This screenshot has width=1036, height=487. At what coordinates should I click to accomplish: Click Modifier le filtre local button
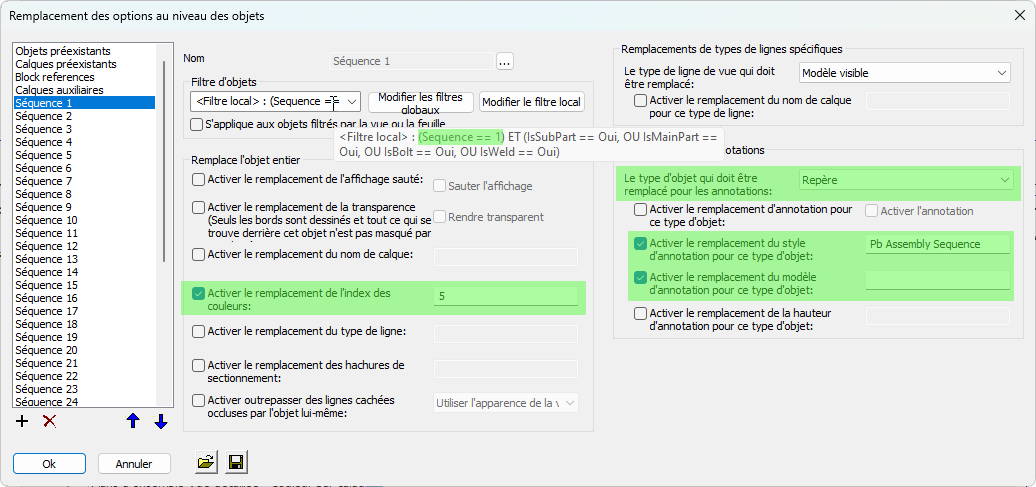[531, 102]
